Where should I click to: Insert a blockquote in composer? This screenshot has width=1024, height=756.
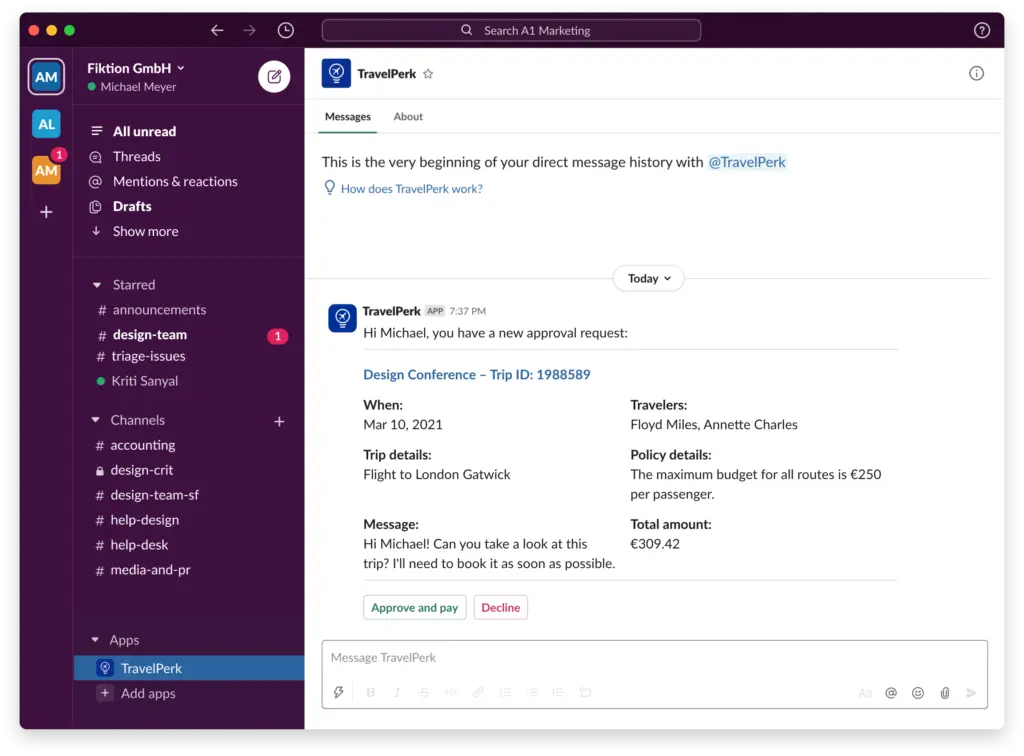pyautogui.click(x=558, y=693)
